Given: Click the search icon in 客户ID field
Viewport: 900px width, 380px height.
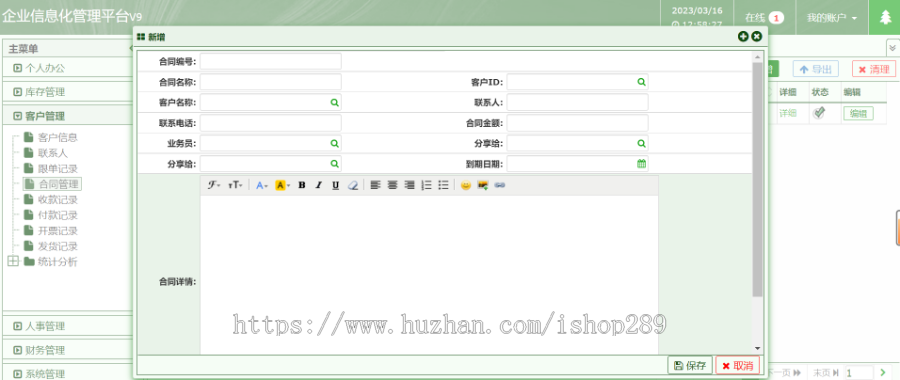Looking at the screenshot, I should coord(641,82).
